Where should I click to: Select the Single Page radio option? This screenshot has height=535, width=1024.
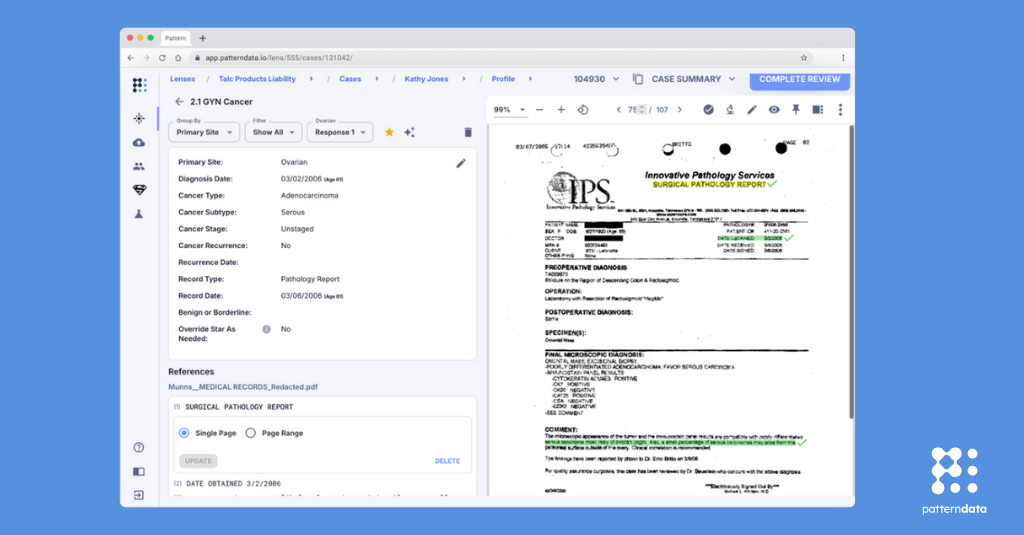tap(184, 433)
